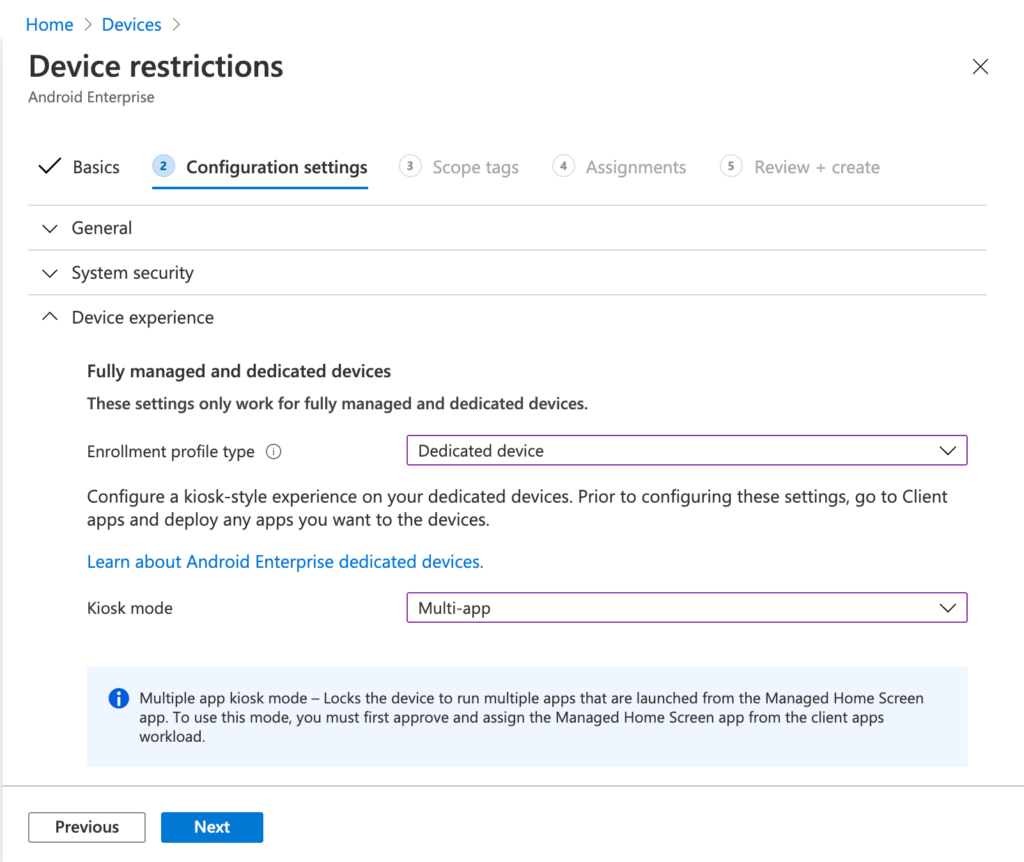This screenshot has height=862, width=1024.
Task: Switch to the Scope tags tab
Action: coord(475,167)
